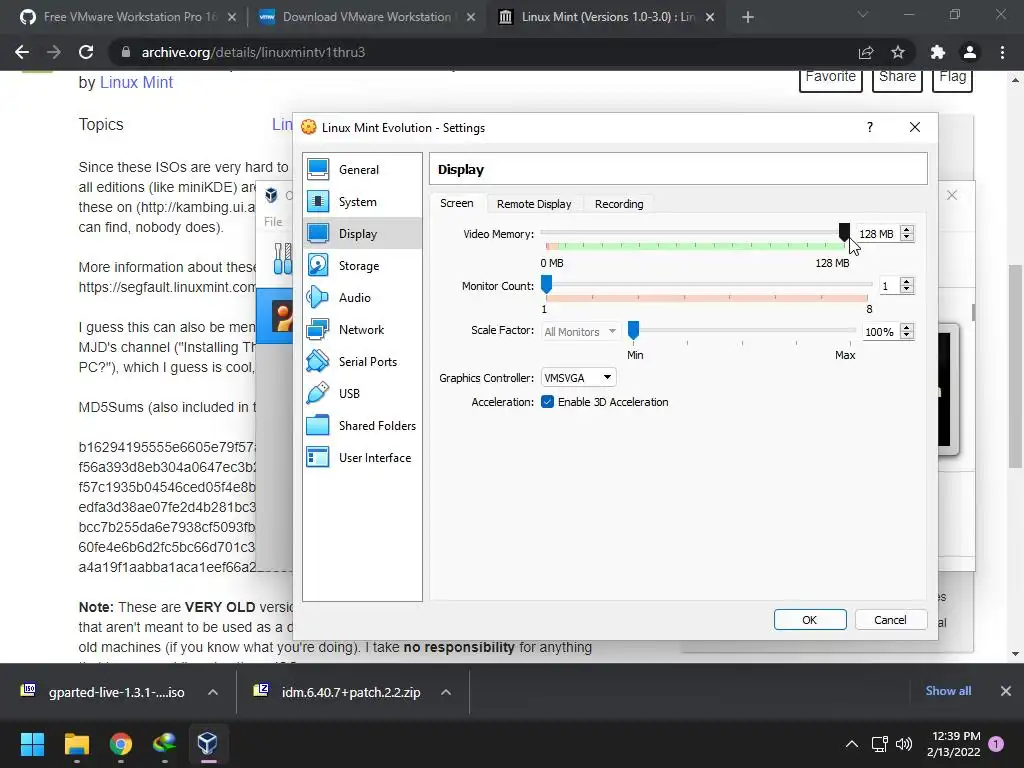This screenshot has height=768, width=1024.
Task: Select the Display monitor icon
Action: (x=318, y=234)
